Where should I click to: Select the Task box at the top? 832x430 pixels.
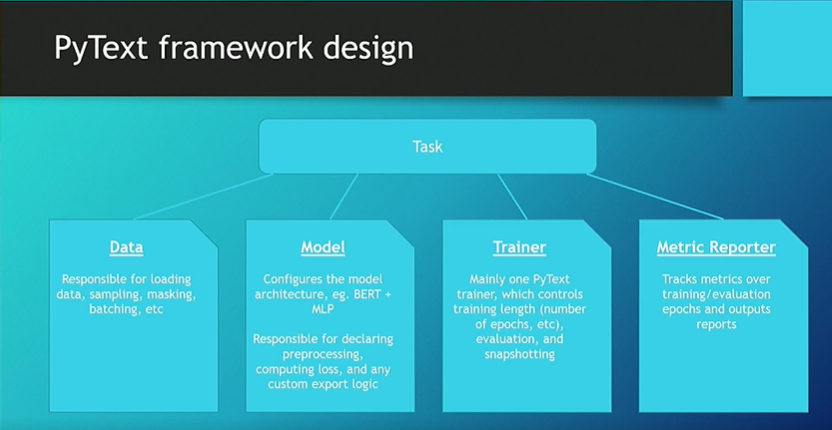pyautogui.click(x=427, y=147)
